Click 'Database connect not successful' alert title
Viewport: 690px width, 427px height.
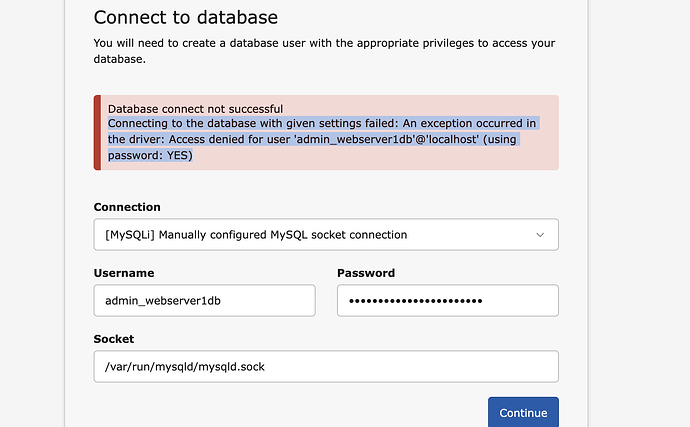195,108
